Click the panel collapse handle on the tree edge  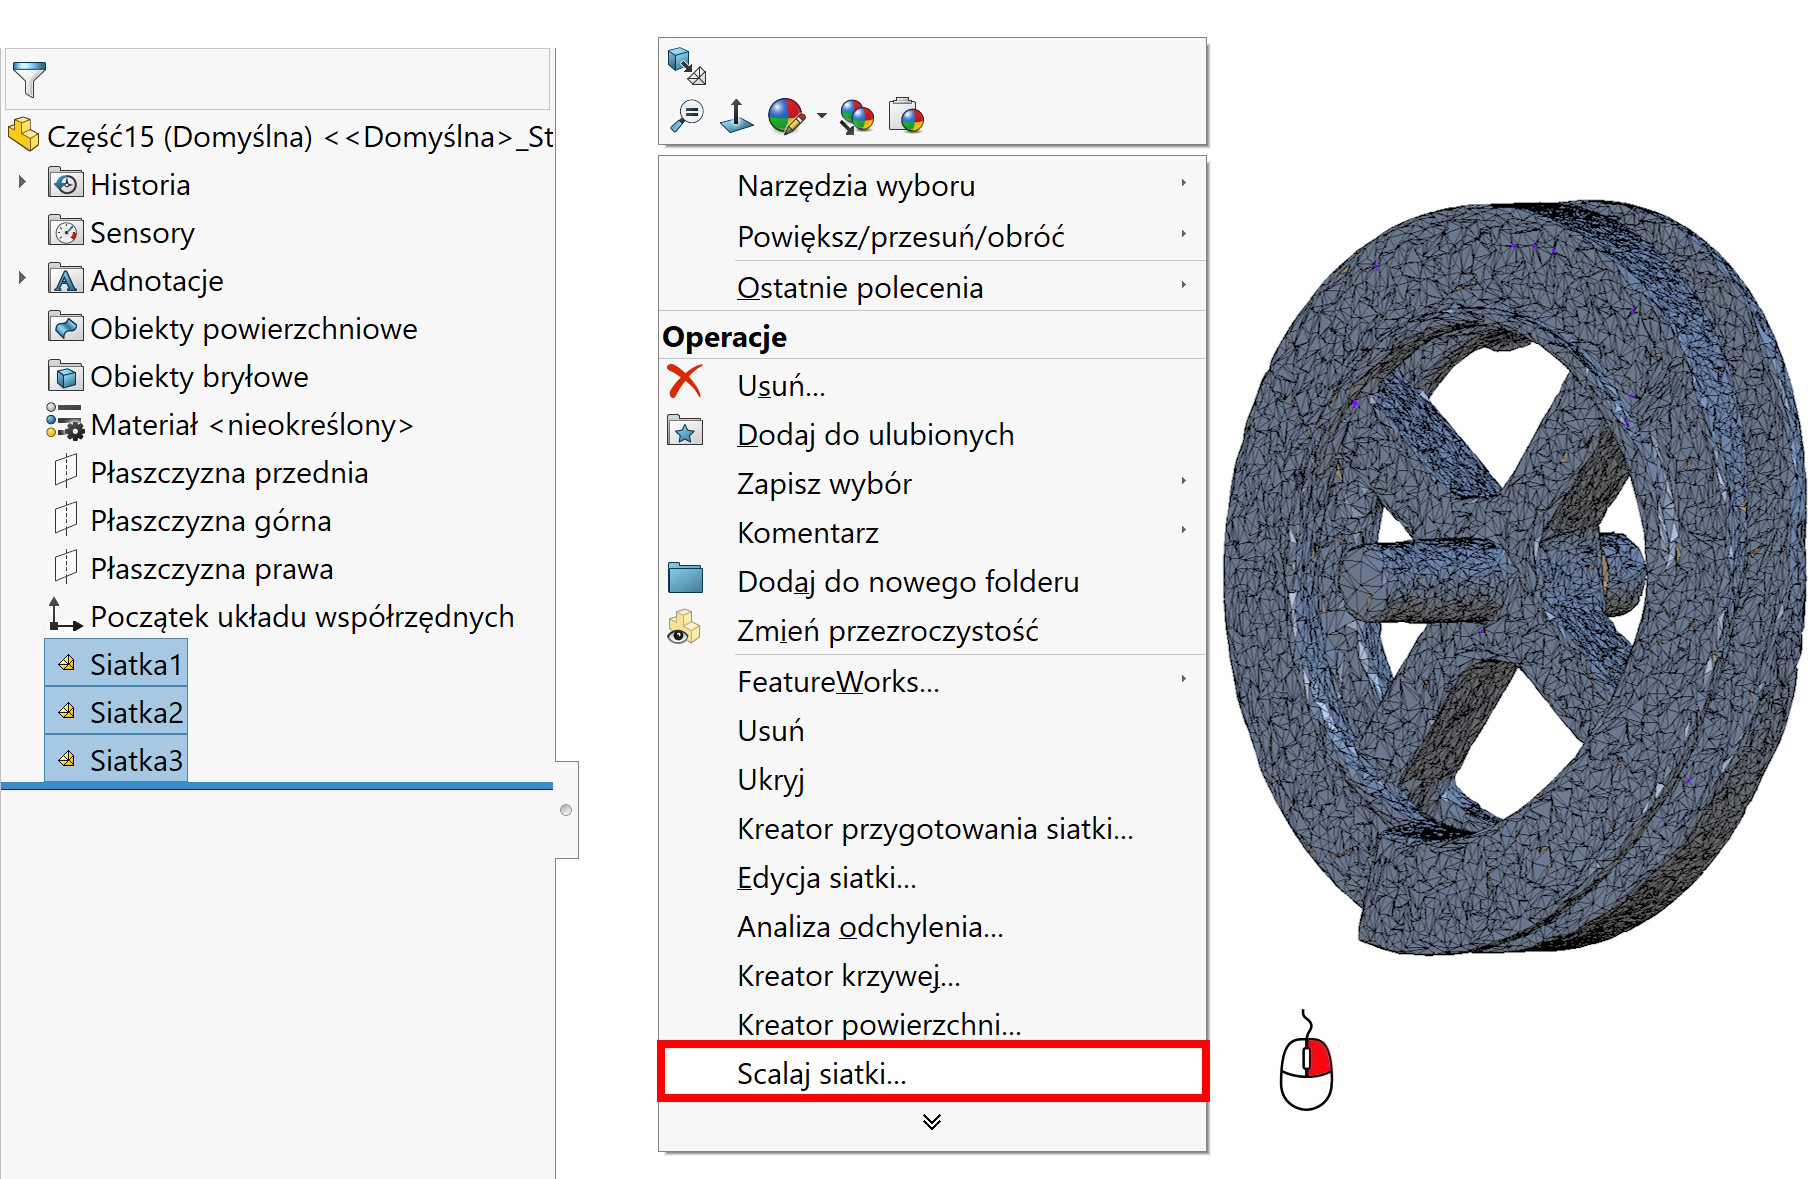(x=566, y=810)
